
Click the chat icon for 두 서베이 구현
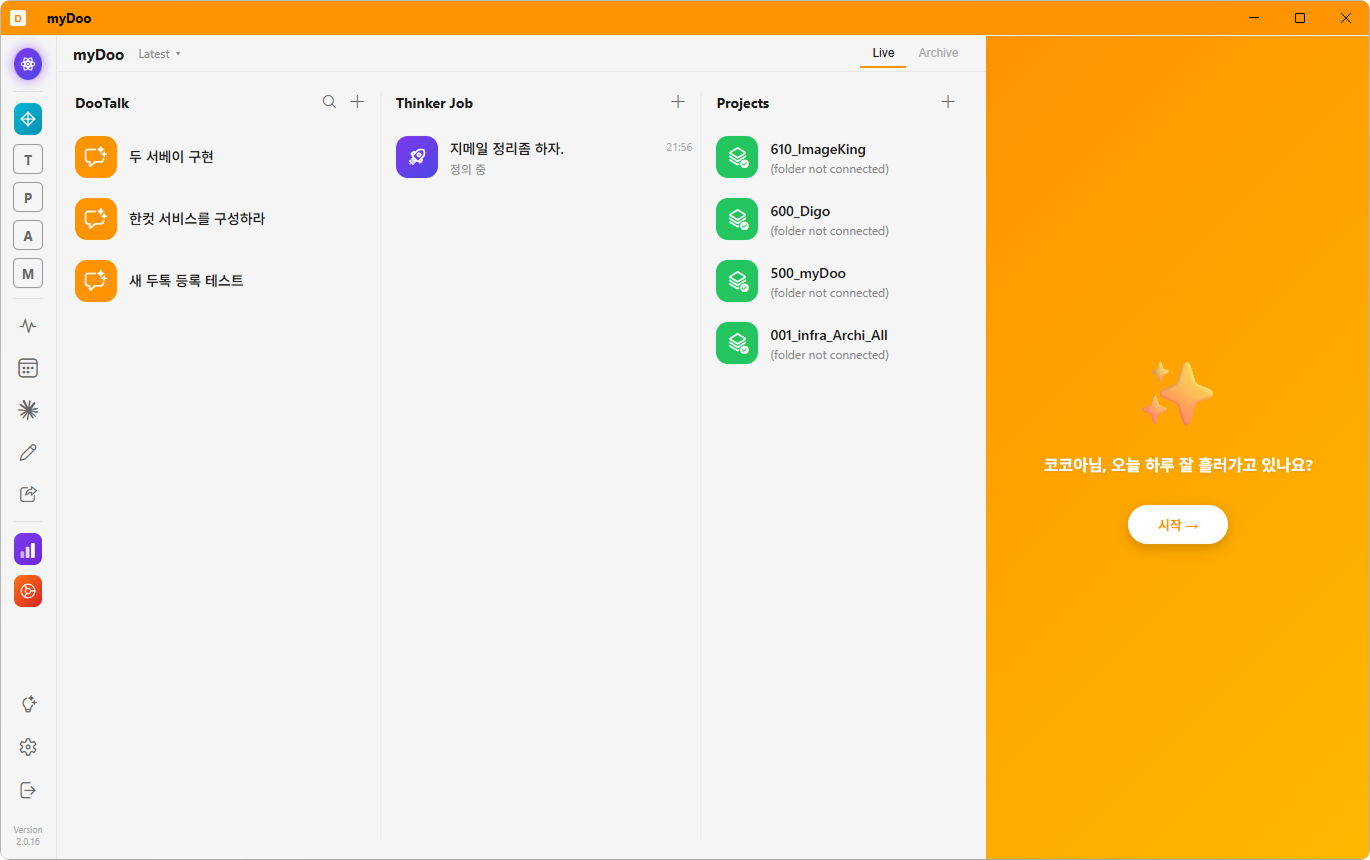point(96,157)
